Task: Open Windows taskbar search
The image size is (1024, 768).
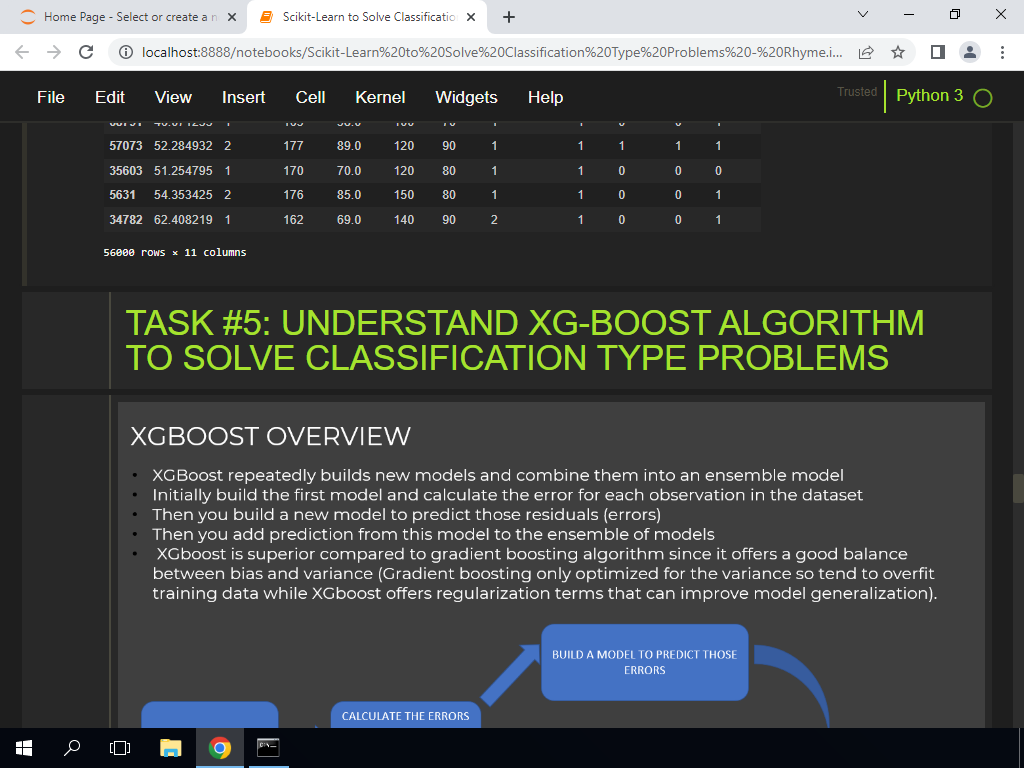Action: (72, 748)
